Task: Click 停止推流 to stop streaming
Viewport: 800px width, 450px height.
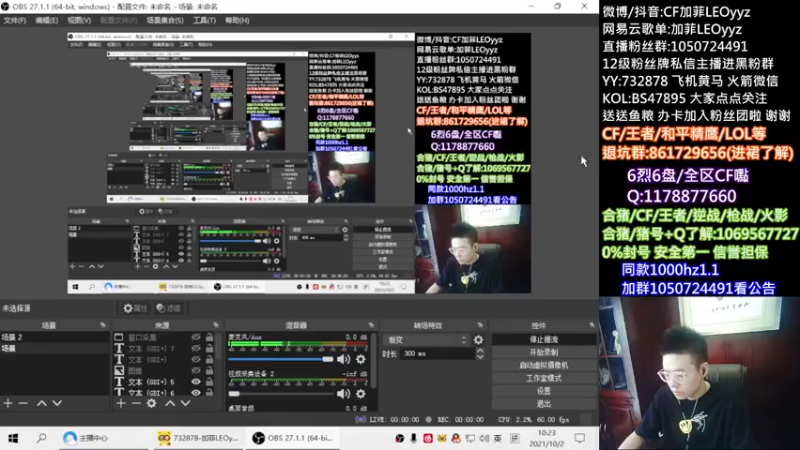Action: pos(544,339)
